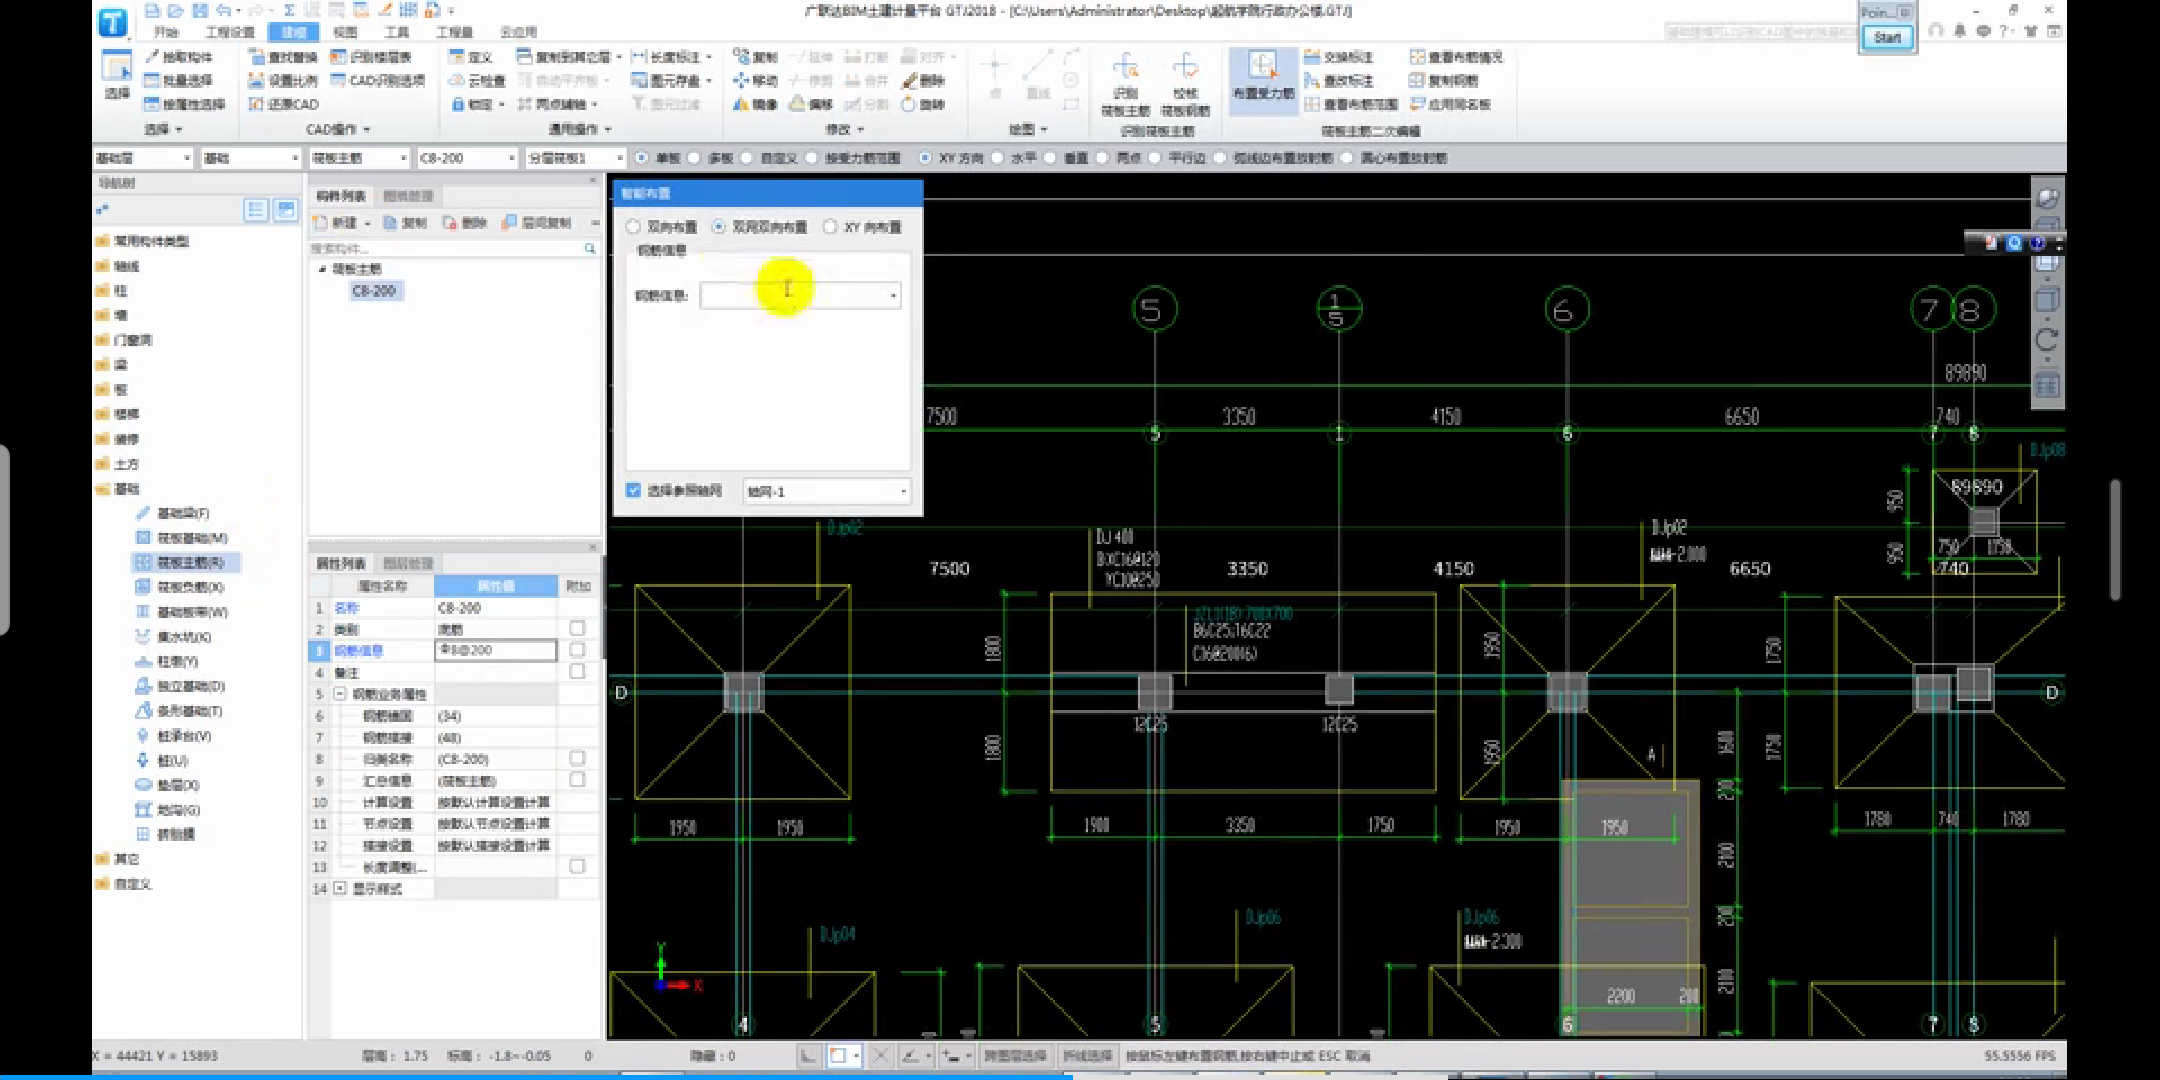Open the 视图 ribbon tab
2160x1080 pixels.
345,32
